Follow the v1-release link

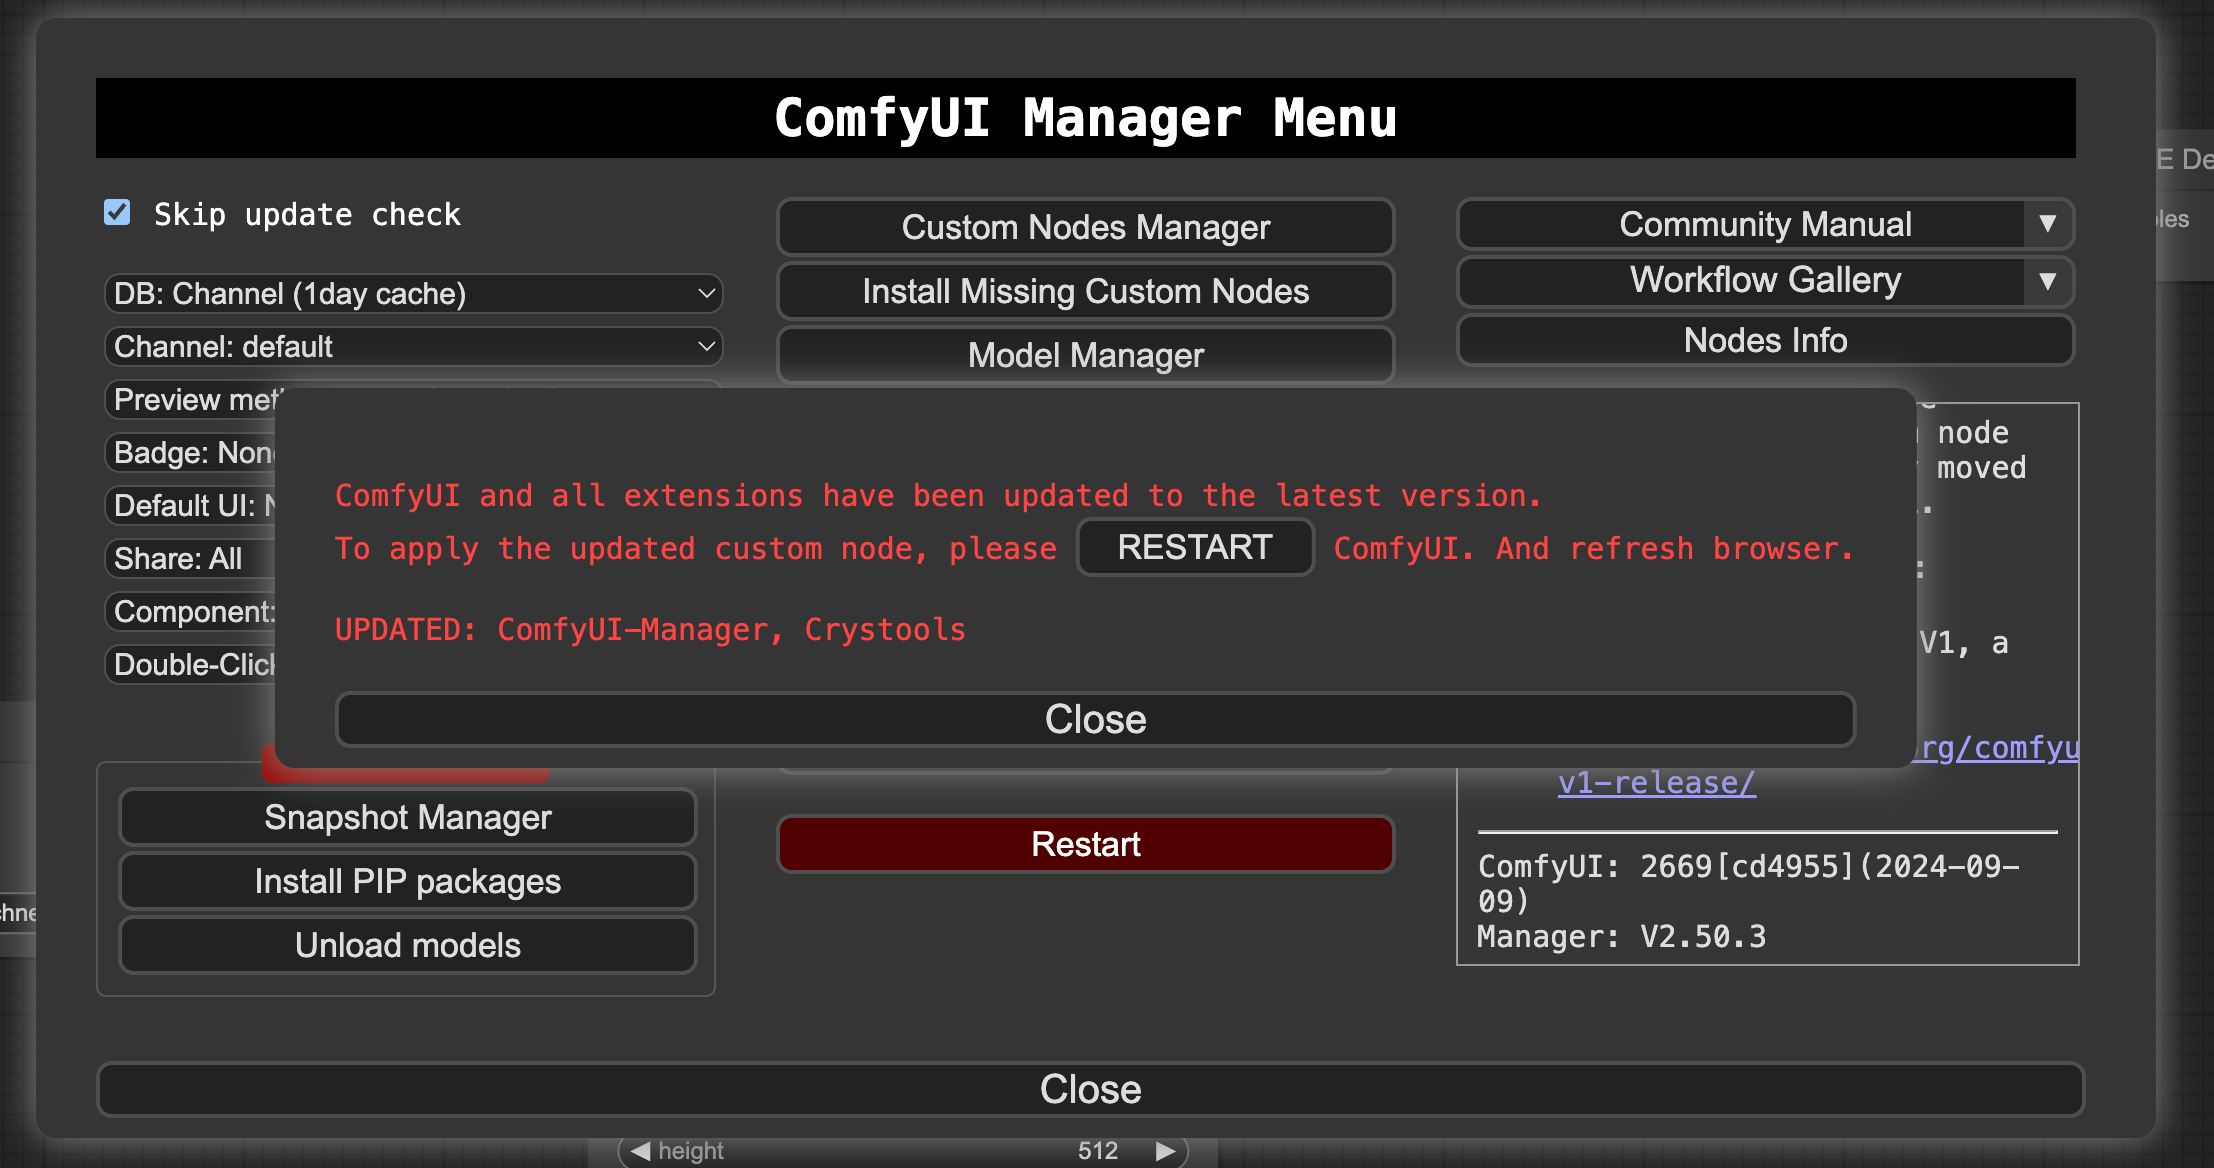pyautogui.click(x=1656, y=783)
